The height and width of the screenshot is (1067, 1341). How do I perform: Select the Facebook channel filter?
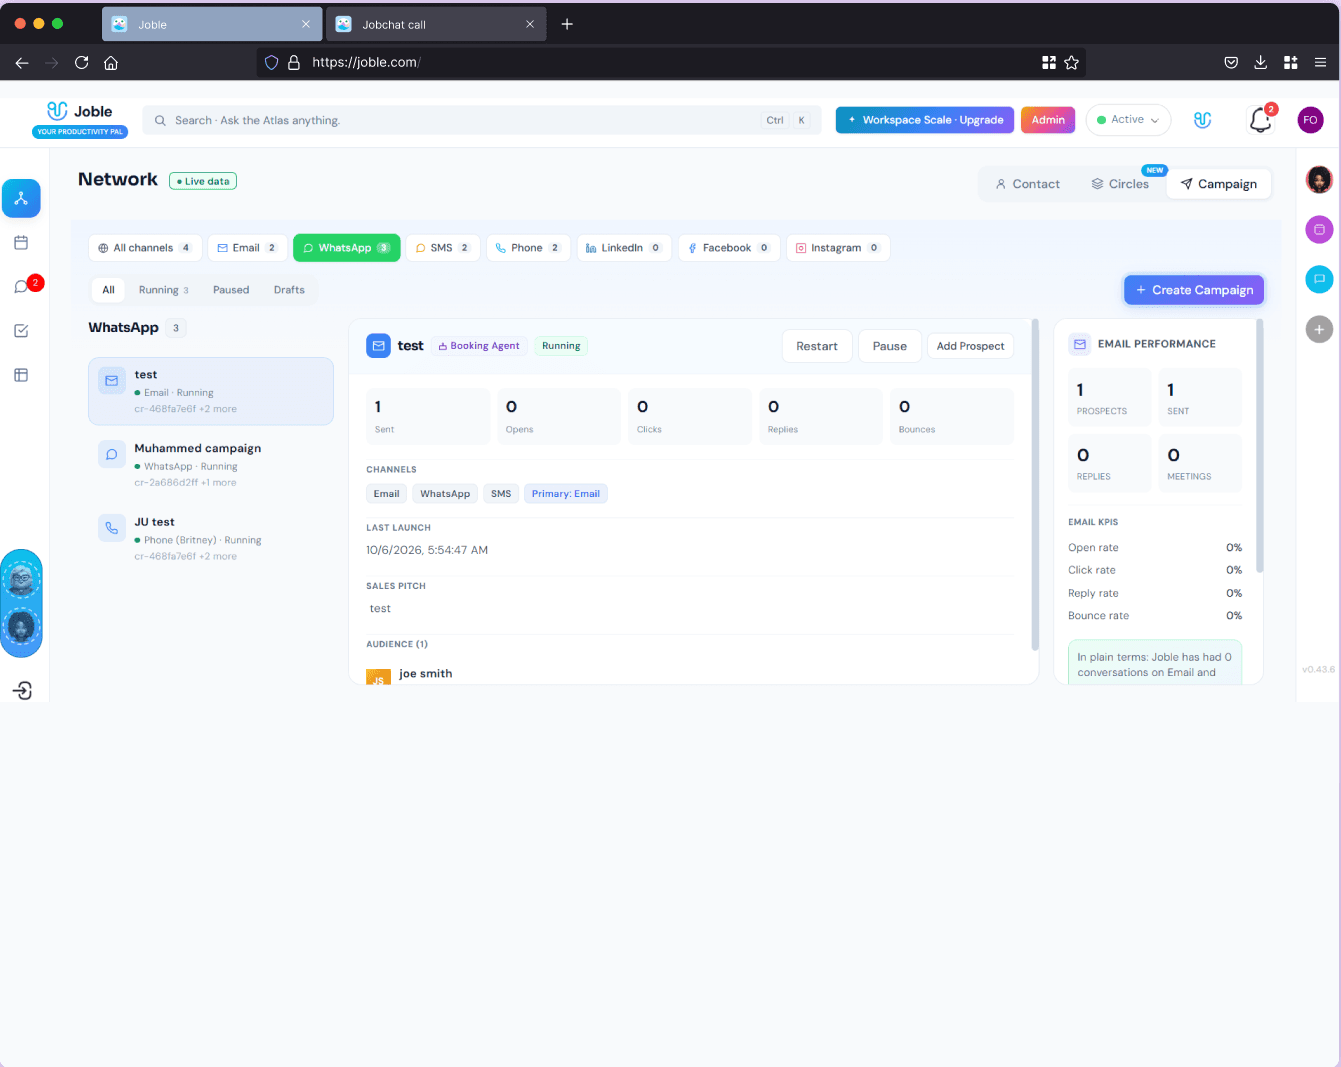pyautogui.click(x=729, y=248)
